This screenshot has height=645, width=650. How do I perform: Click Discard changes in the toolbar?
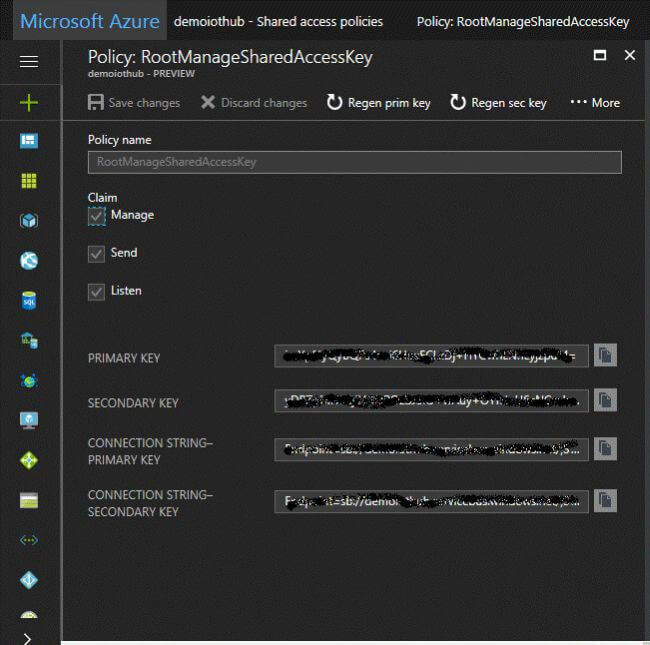[254, 102]
